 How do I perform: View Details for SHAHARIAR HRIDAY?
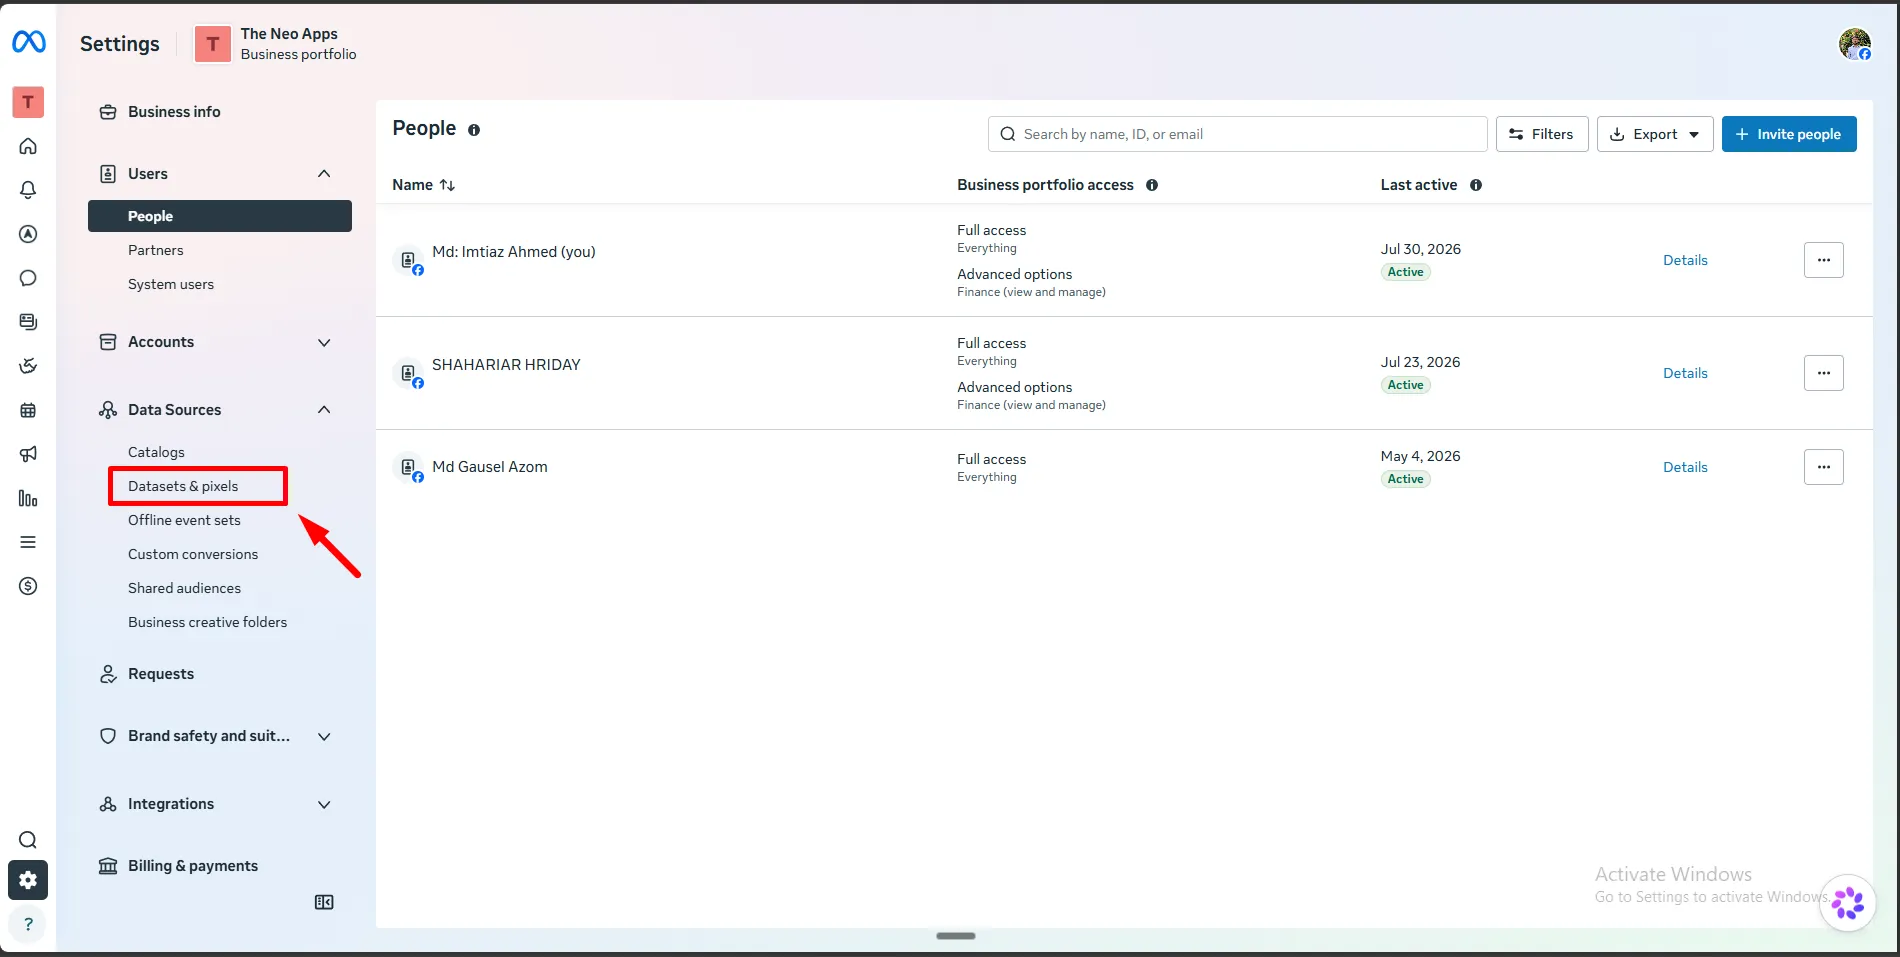(1685, 373)
